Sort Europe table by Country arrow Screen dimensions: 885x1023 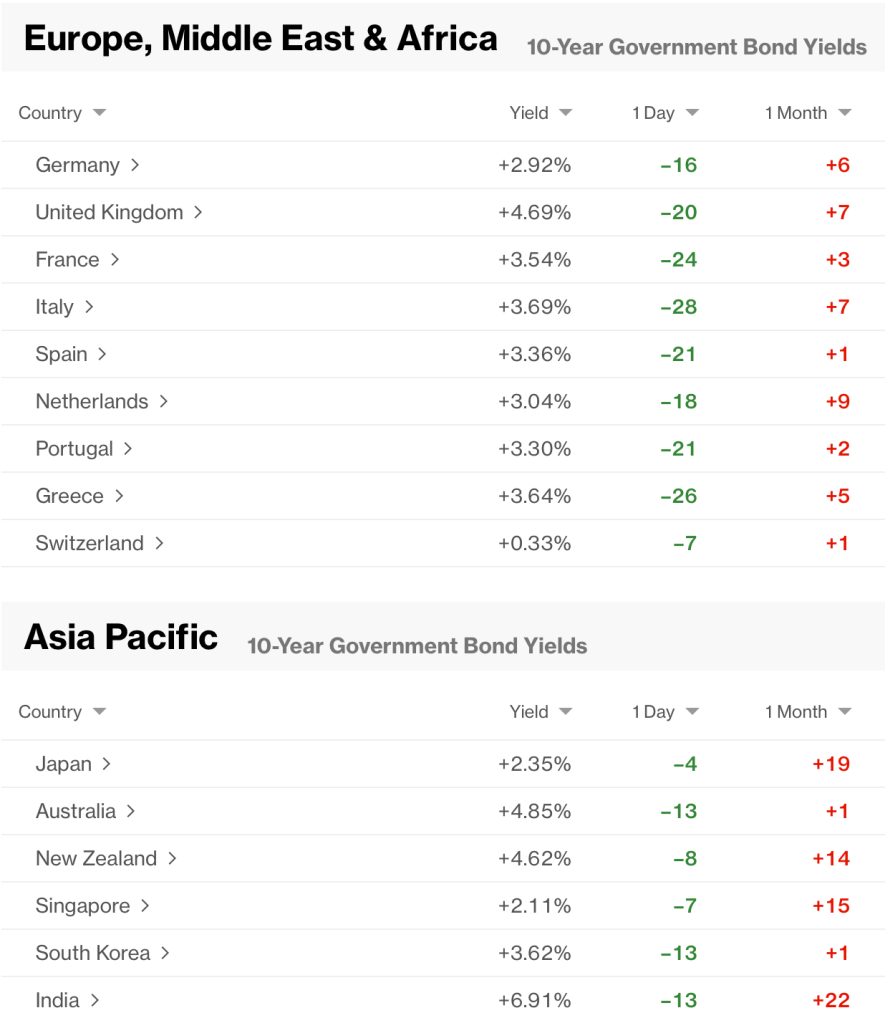tap(99, 113)
